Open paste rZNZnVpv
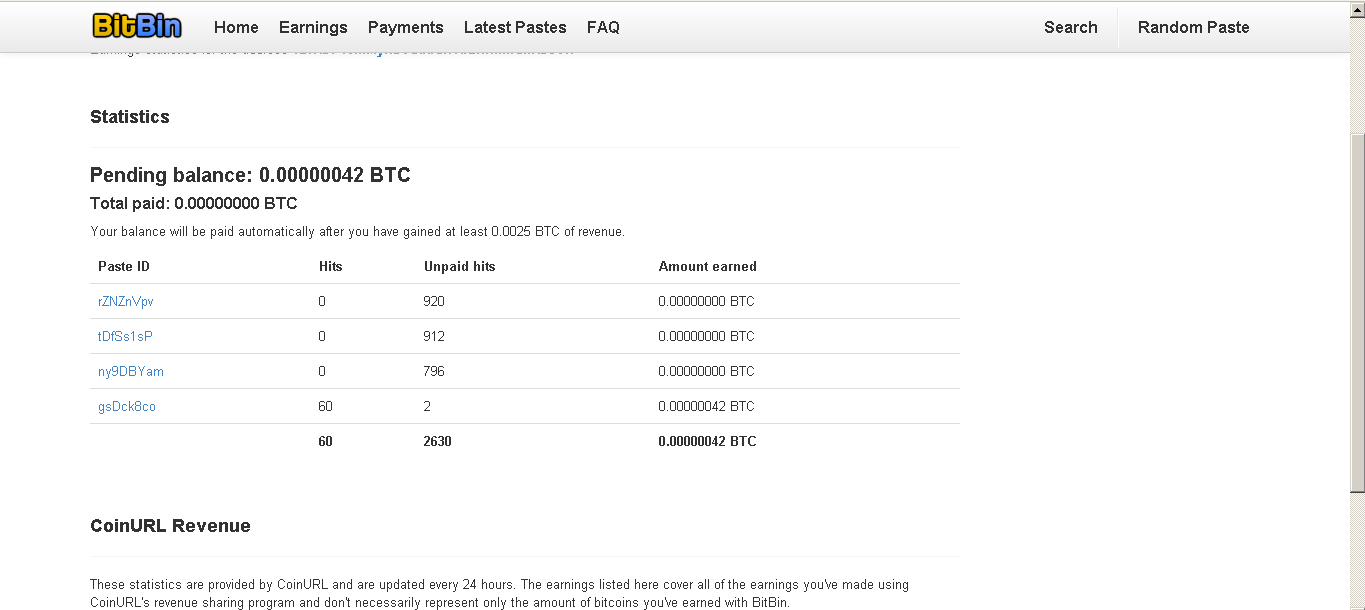Viewport: 1365px width, 610px height. click(126, 301)
